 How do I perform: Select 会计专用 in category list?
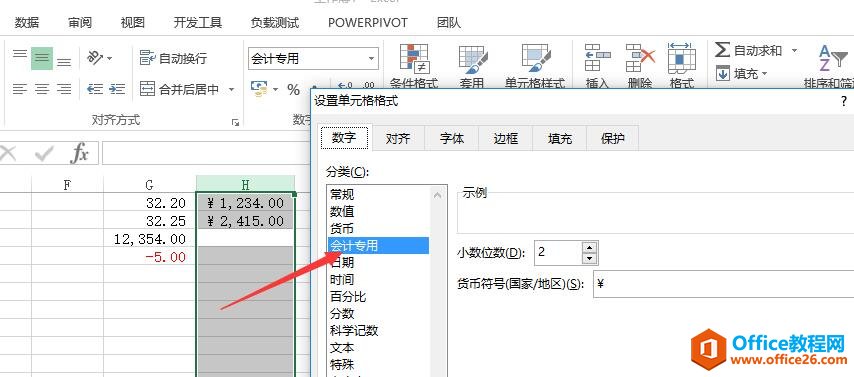coord(378,246)
